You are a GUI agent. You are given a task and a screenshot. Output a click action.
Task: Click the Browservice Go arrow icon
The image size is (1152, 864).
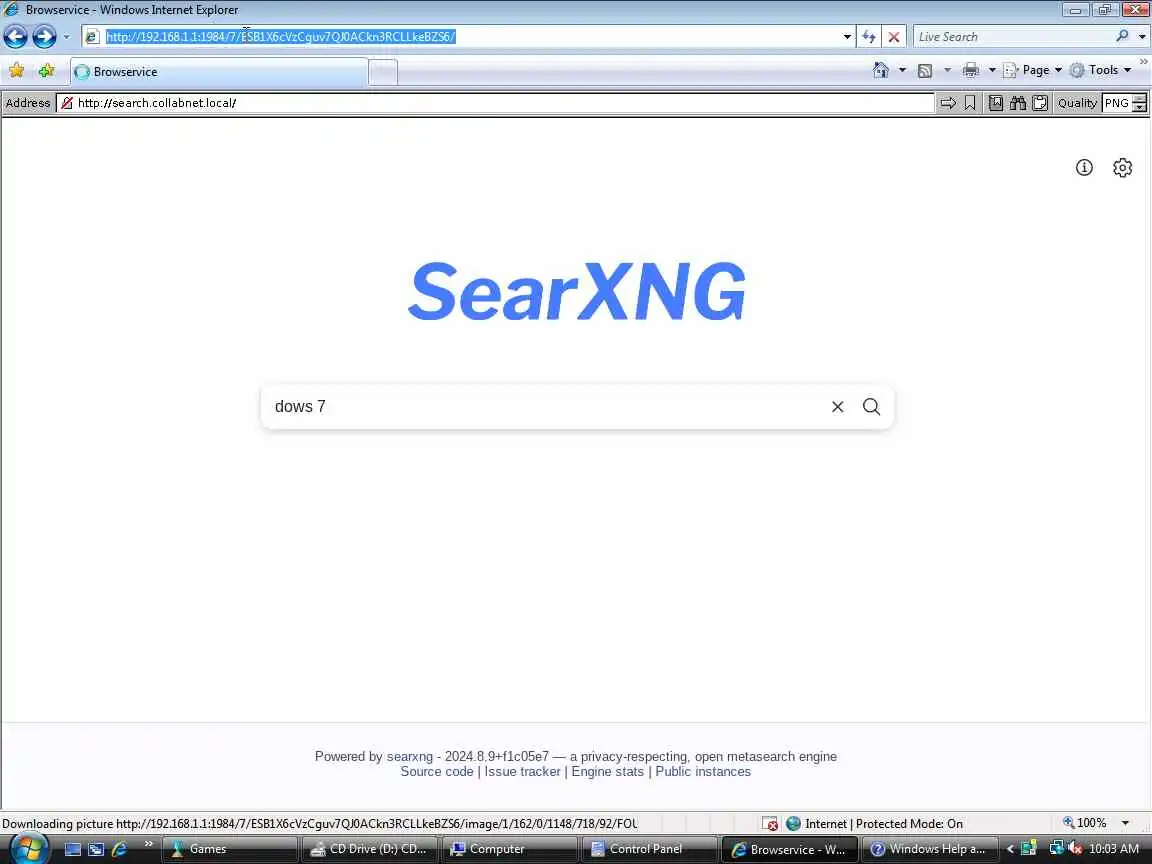(x=948, y=103)
